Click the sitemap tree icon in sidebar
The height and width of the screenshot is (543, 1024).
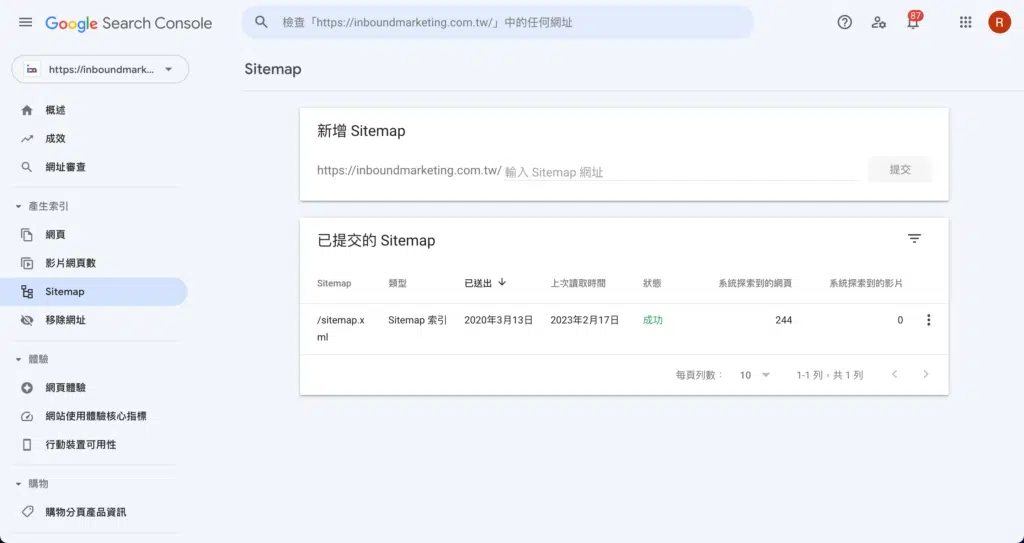[x=27, y=291]
